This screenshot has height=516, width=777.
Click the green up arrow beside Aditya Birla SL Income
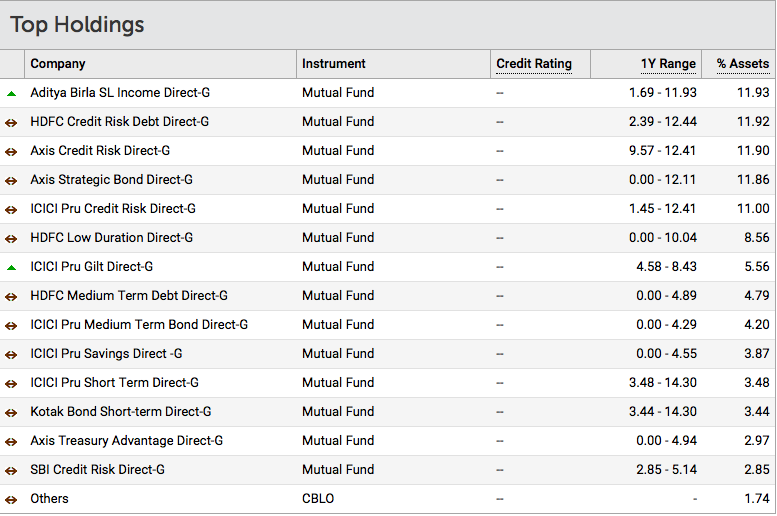pyautogui.click(x=11, y=93)
